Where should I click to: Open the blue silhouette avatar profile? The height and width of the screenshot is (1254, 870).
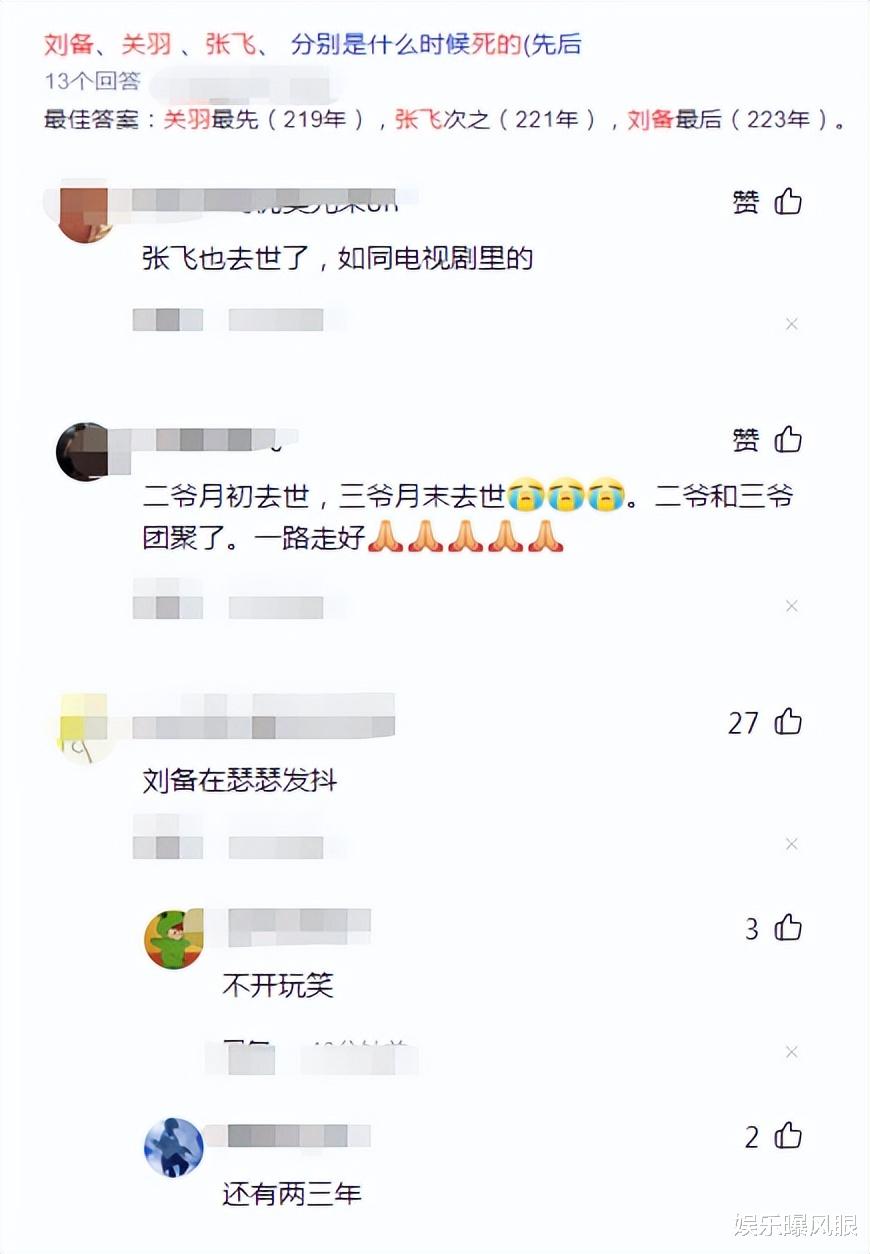[174, 1147]
